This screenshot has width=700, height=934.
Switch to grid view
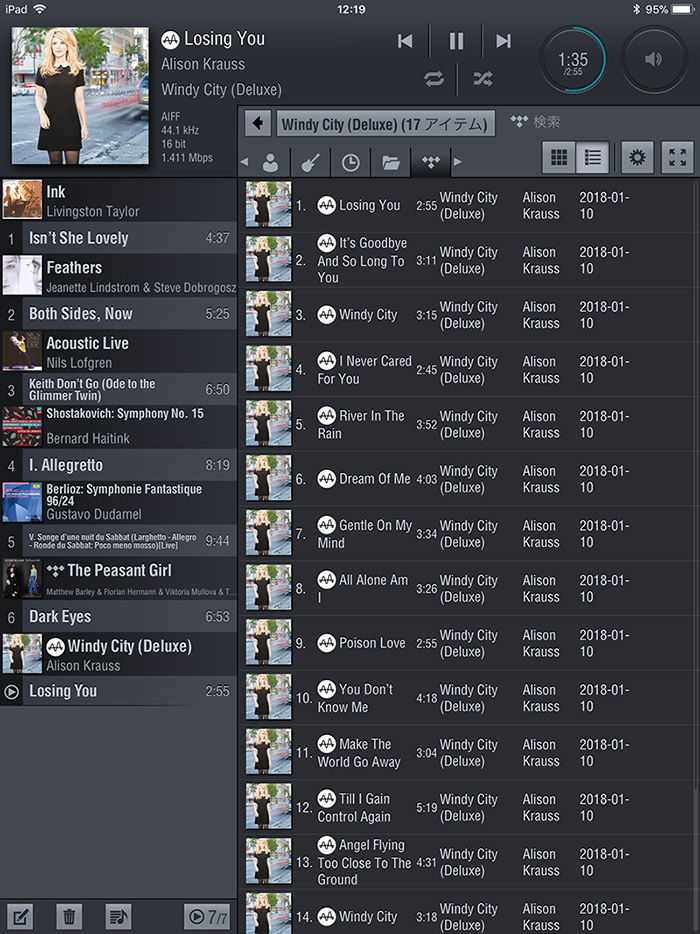click(559, 157)
